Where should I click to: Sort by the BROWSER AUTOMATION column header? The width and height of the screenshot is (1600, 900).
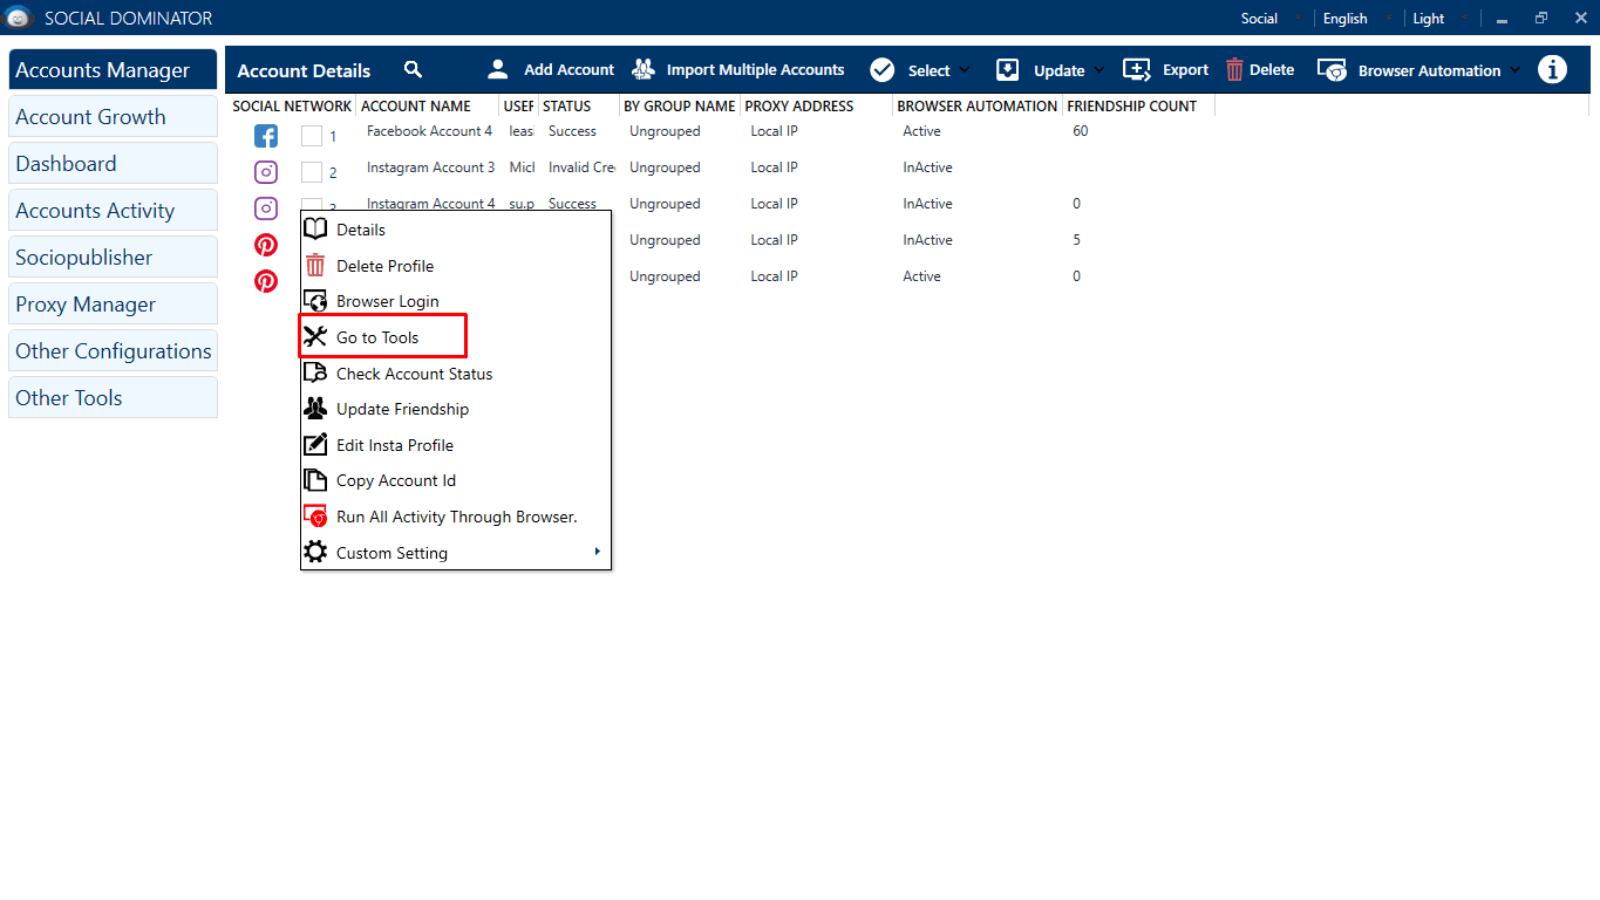click(x=977, y=106)
